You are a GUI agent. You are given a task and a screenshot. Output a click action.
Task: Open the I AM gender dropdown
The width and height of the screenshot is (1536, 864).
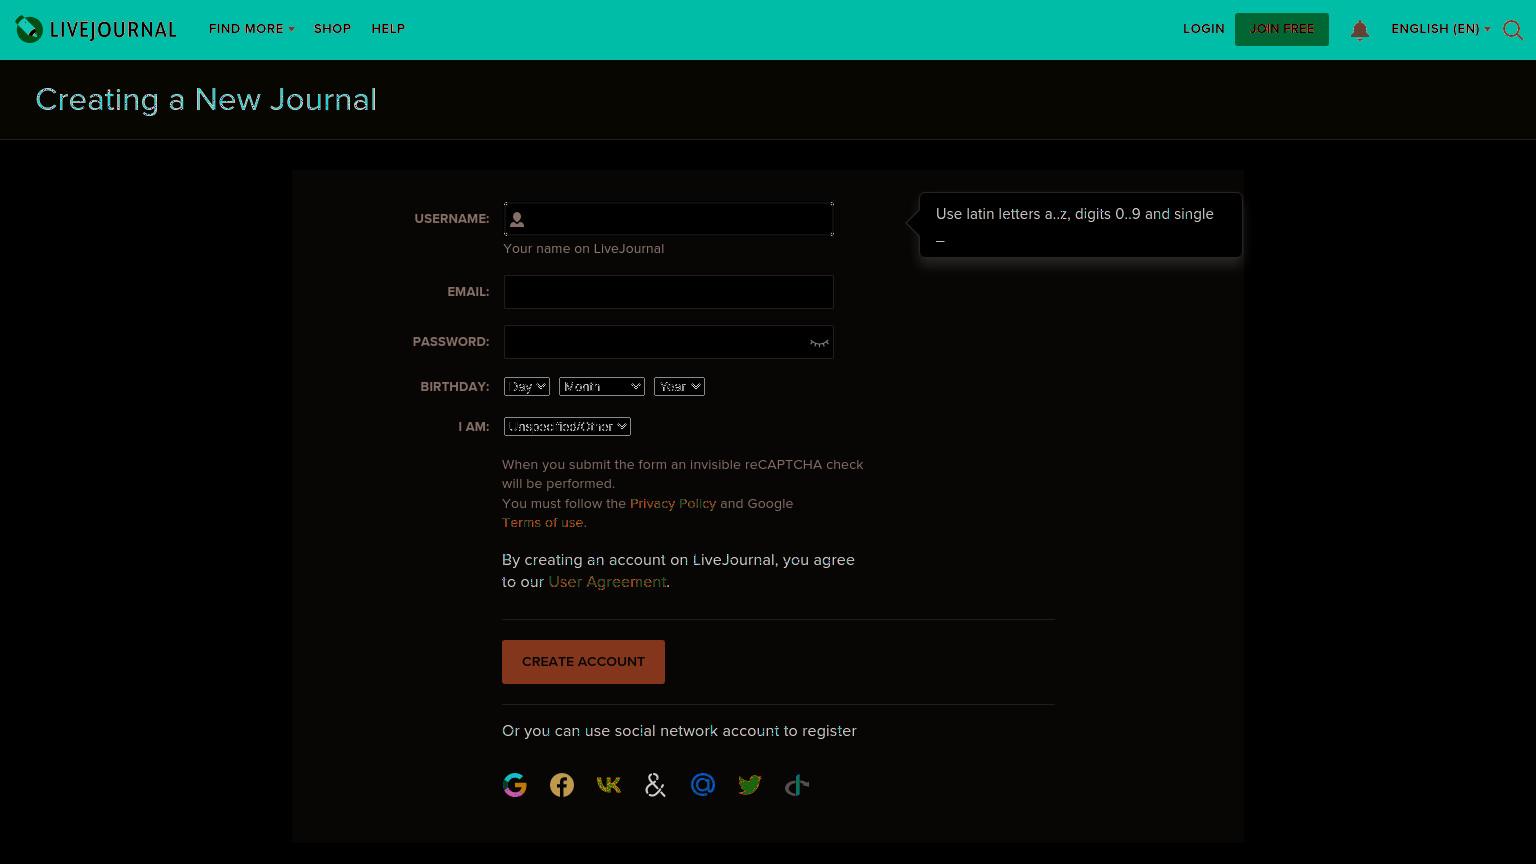point(567,426)
